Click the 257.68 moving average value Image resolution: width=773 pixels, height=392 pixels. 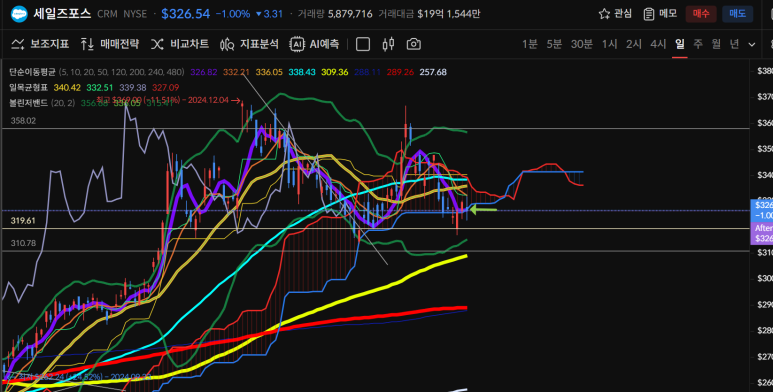pyautogui.click(x=433, y=72)
